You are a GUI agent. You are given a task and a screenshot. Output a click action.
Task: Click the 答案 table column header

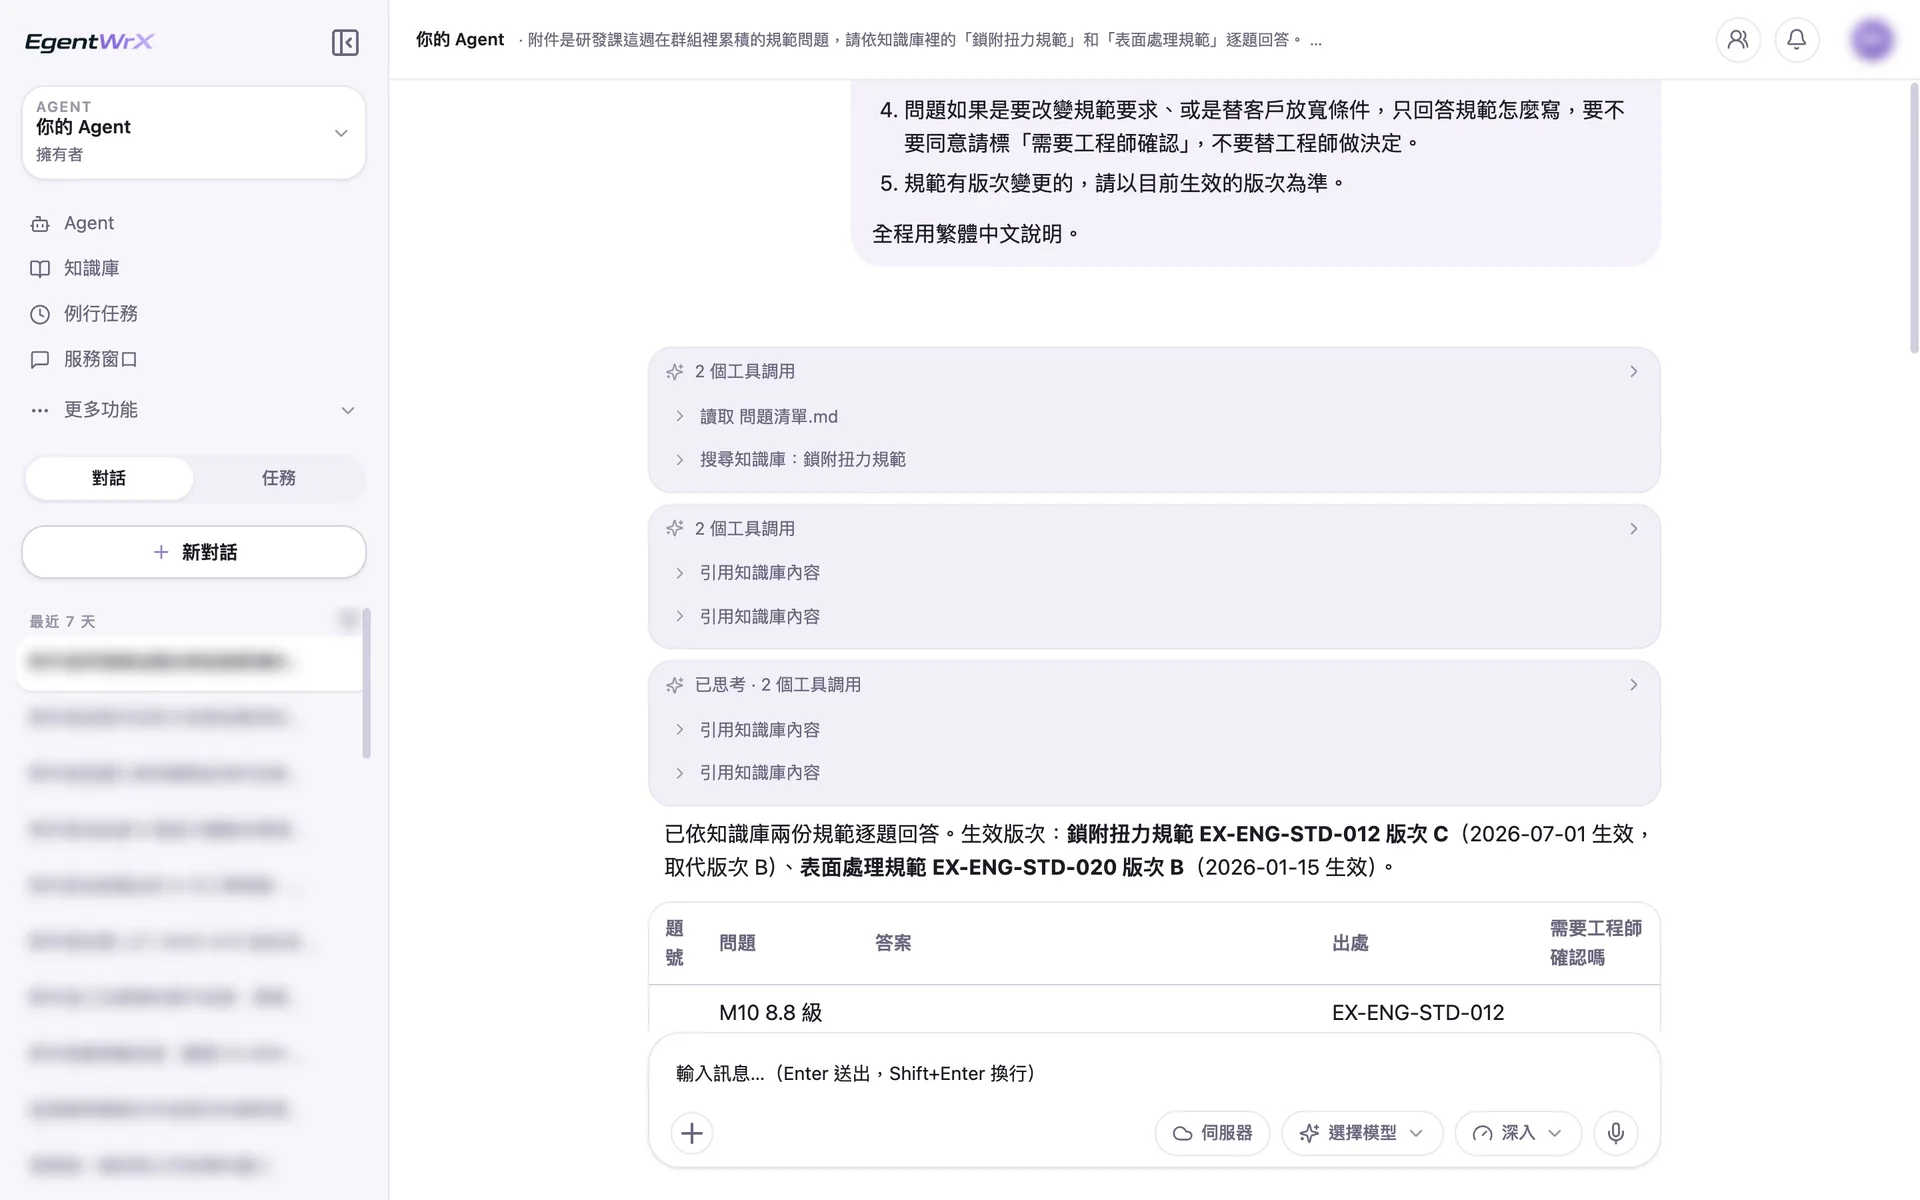tap(893, 943)
